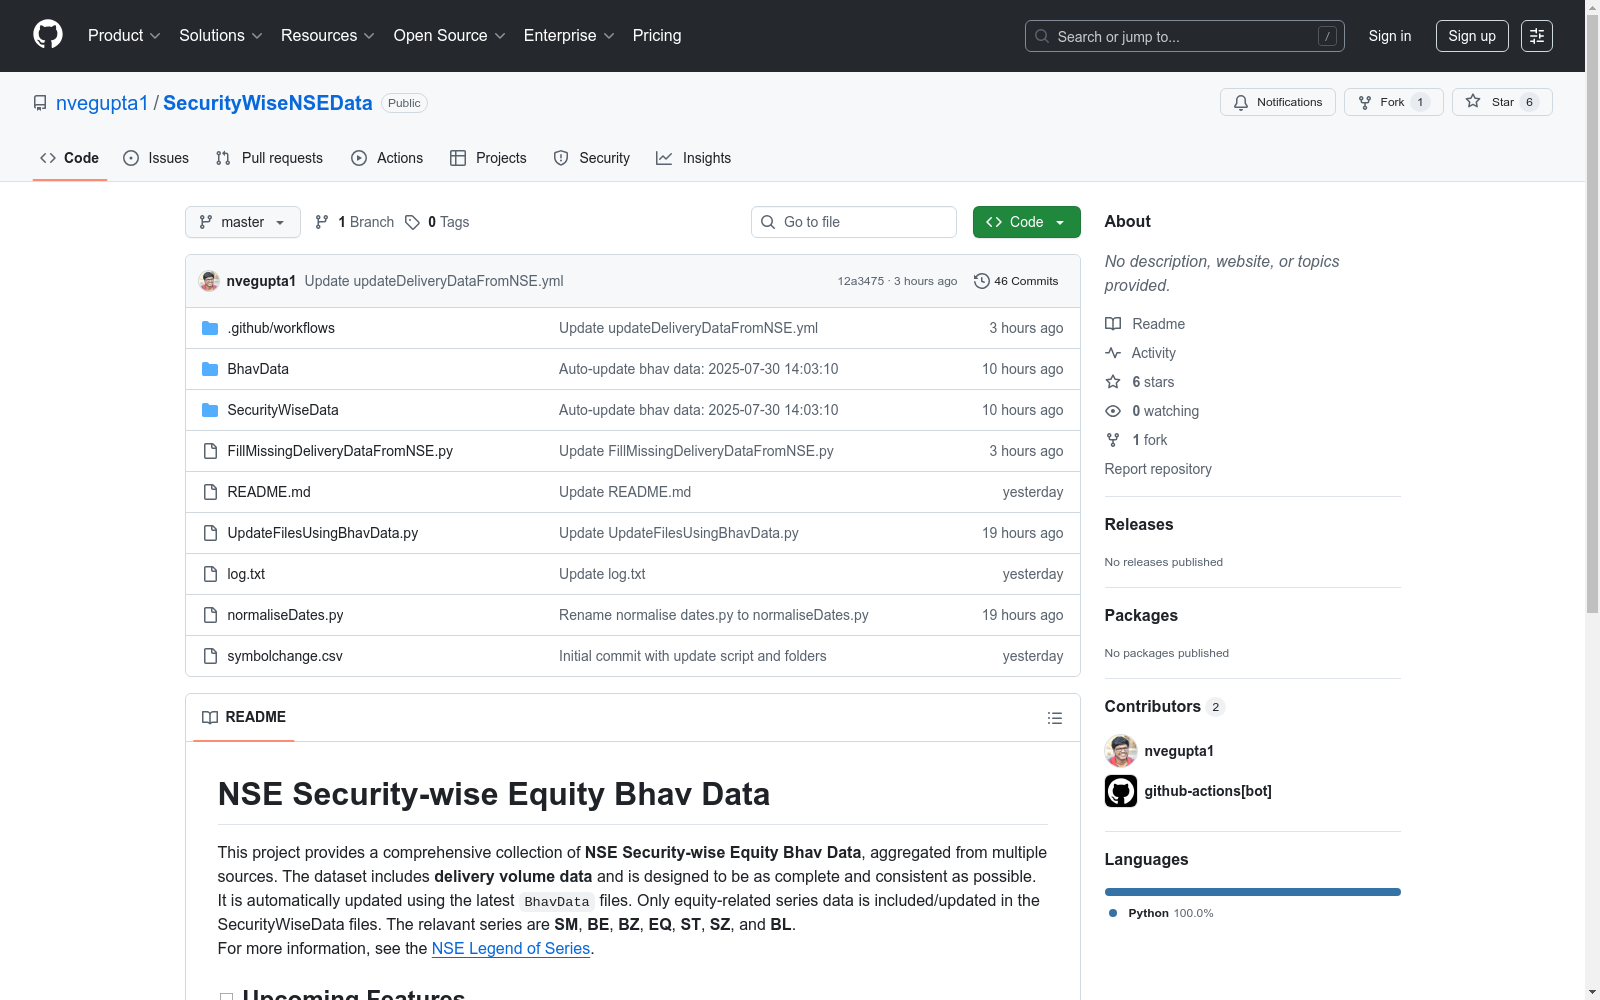Click nvegupta1 avatar in commit bar
The width and height of the screenshot is (1600, 1000).
209,281
